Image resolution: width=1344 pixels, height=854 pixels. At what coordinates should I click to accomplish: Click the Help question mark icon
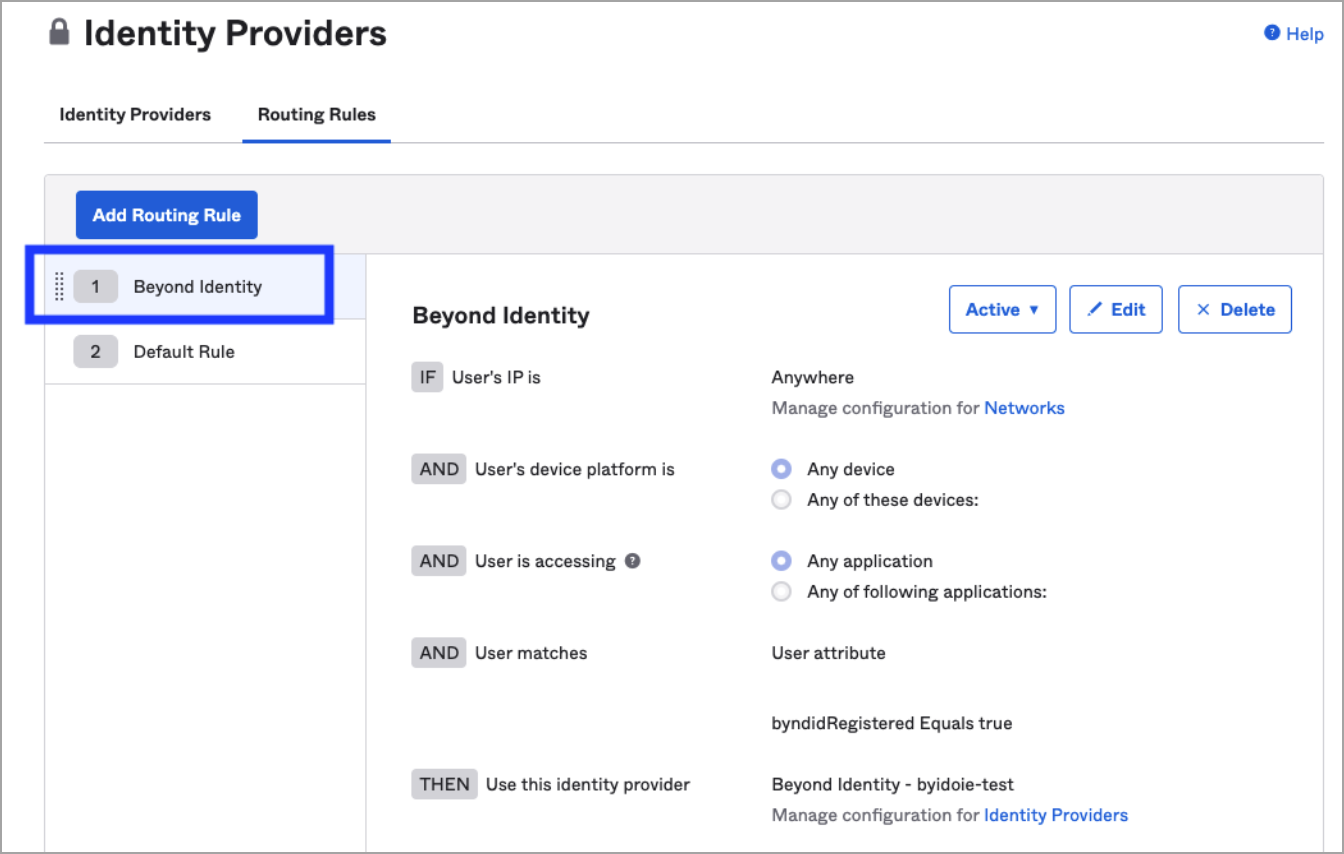pyautogui.click(x=1272, y=33)
